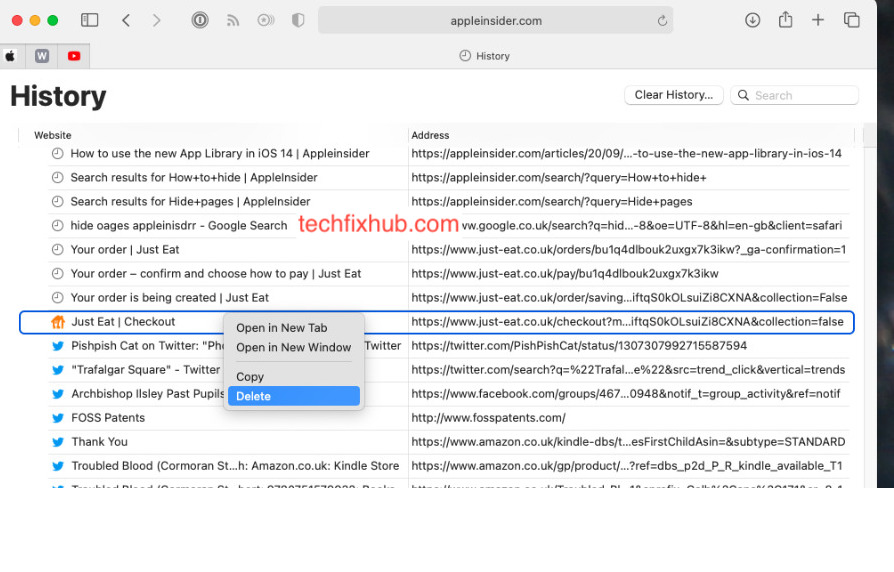The width and height of the screenshot is (894, 572).
Task: Add a new tab with plus icon
Action: [x=818, y=21]
